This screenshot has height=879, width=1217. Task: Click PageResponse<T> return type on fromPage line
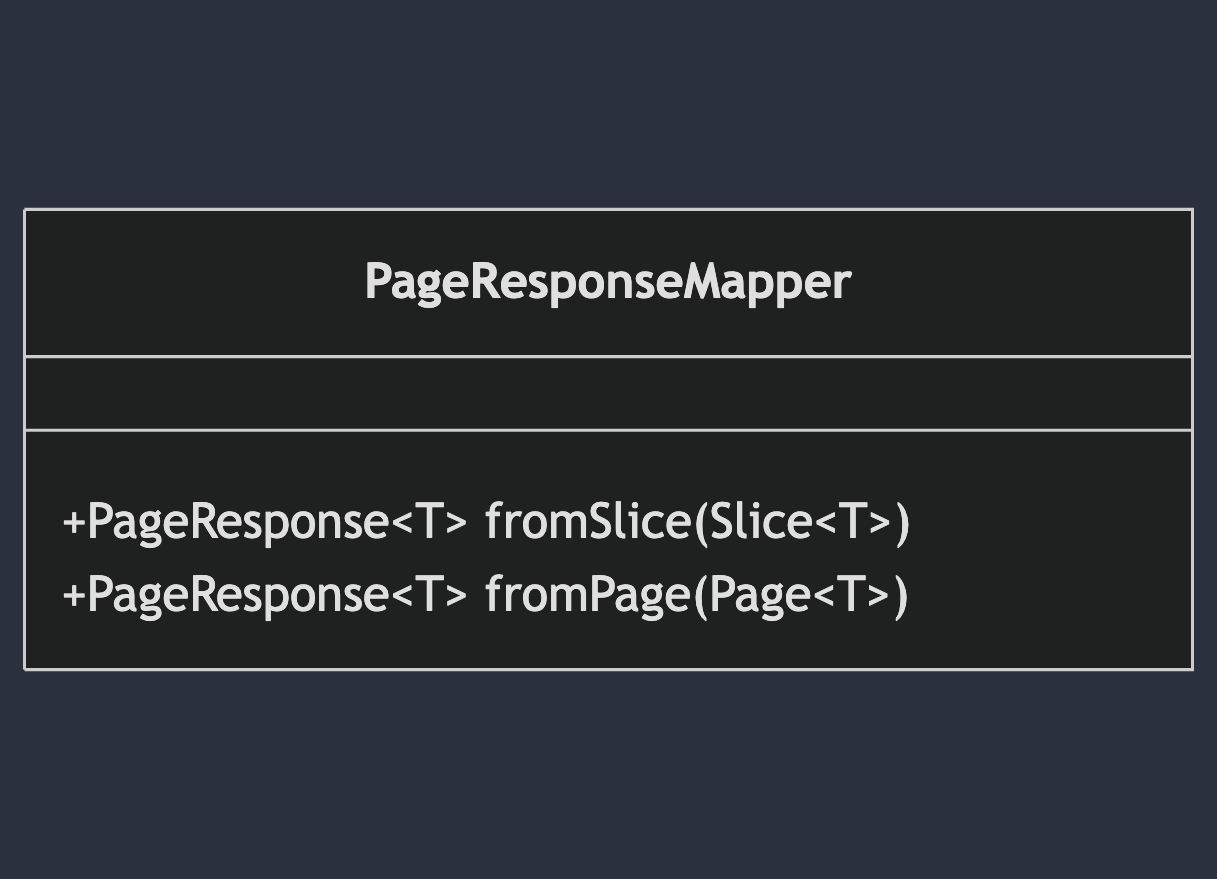(277, 595)
